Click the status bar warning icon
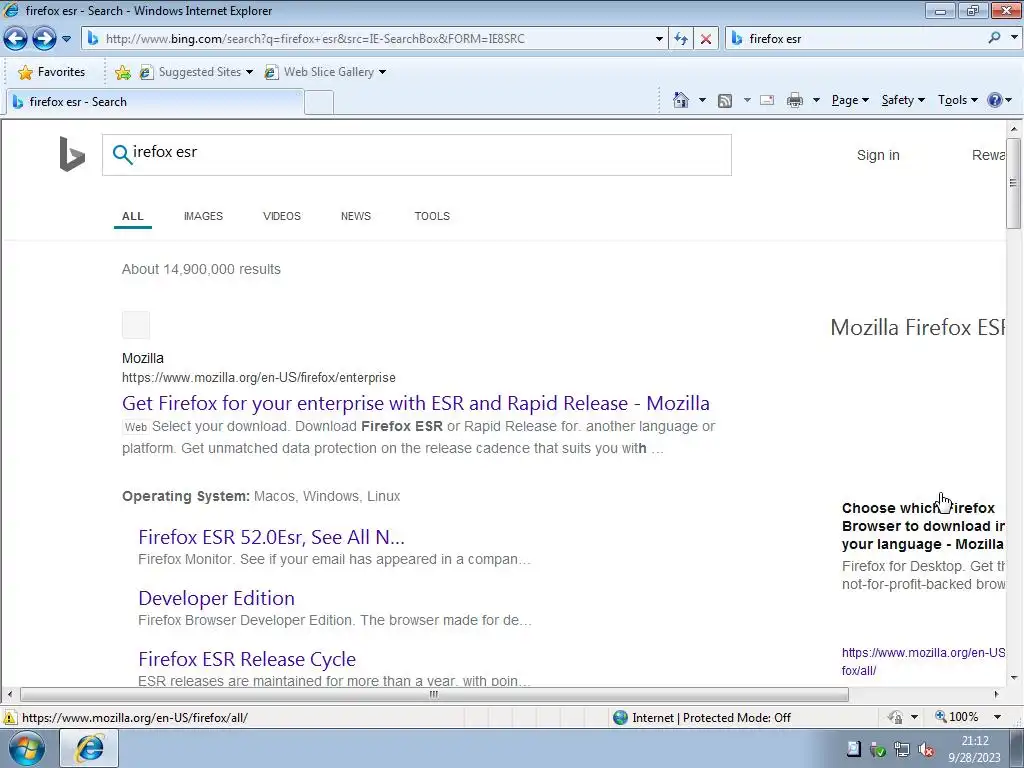 point(10,717)
